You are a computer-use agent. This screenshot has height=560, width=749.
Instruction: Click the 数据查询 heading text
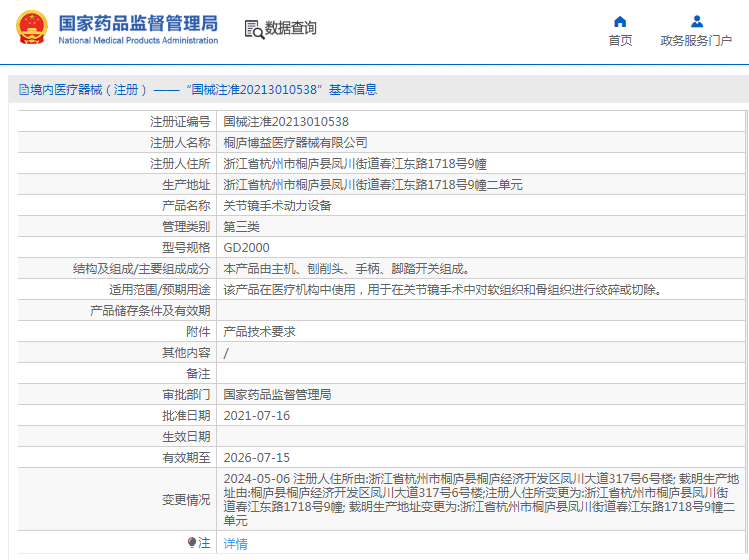click(290, 28)
